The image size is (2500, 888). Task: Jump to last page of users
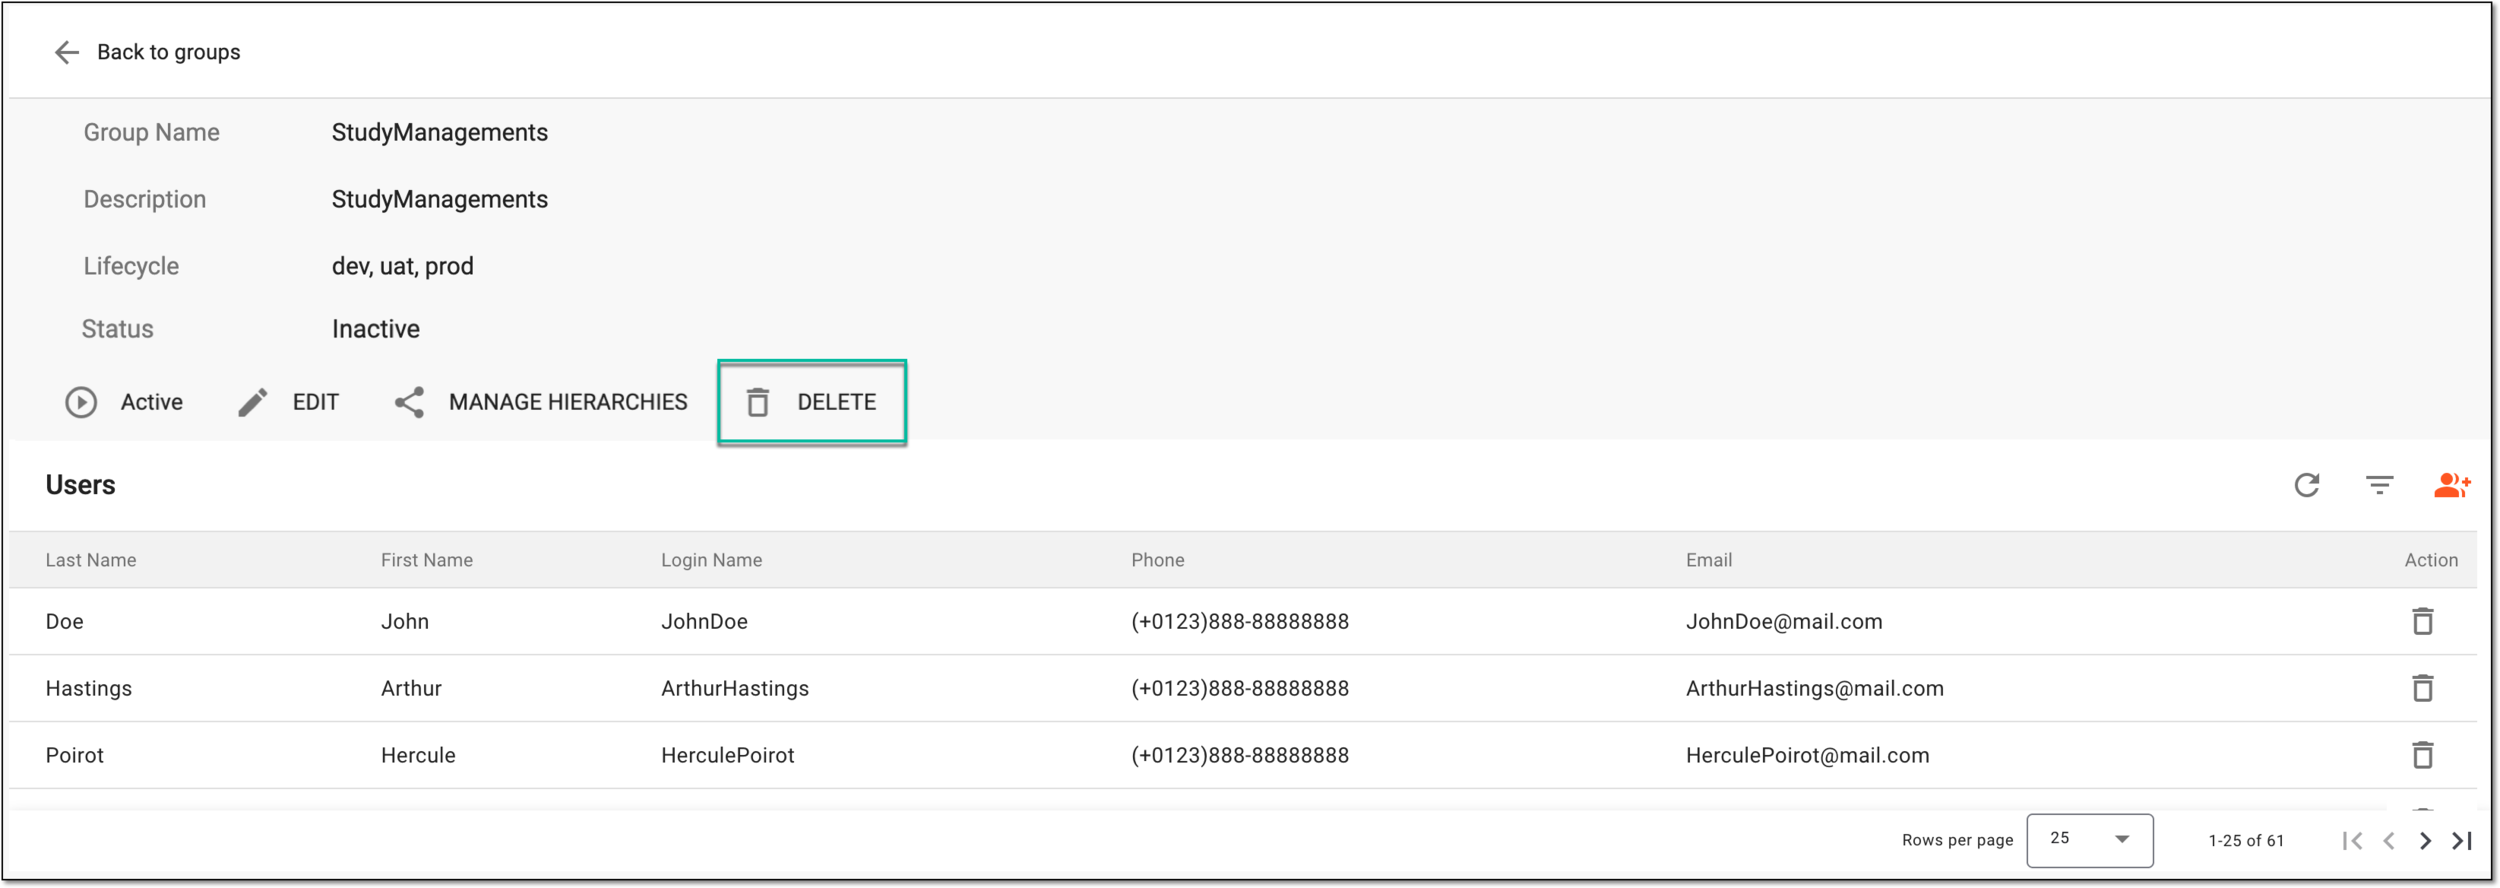pos(2462,841)
